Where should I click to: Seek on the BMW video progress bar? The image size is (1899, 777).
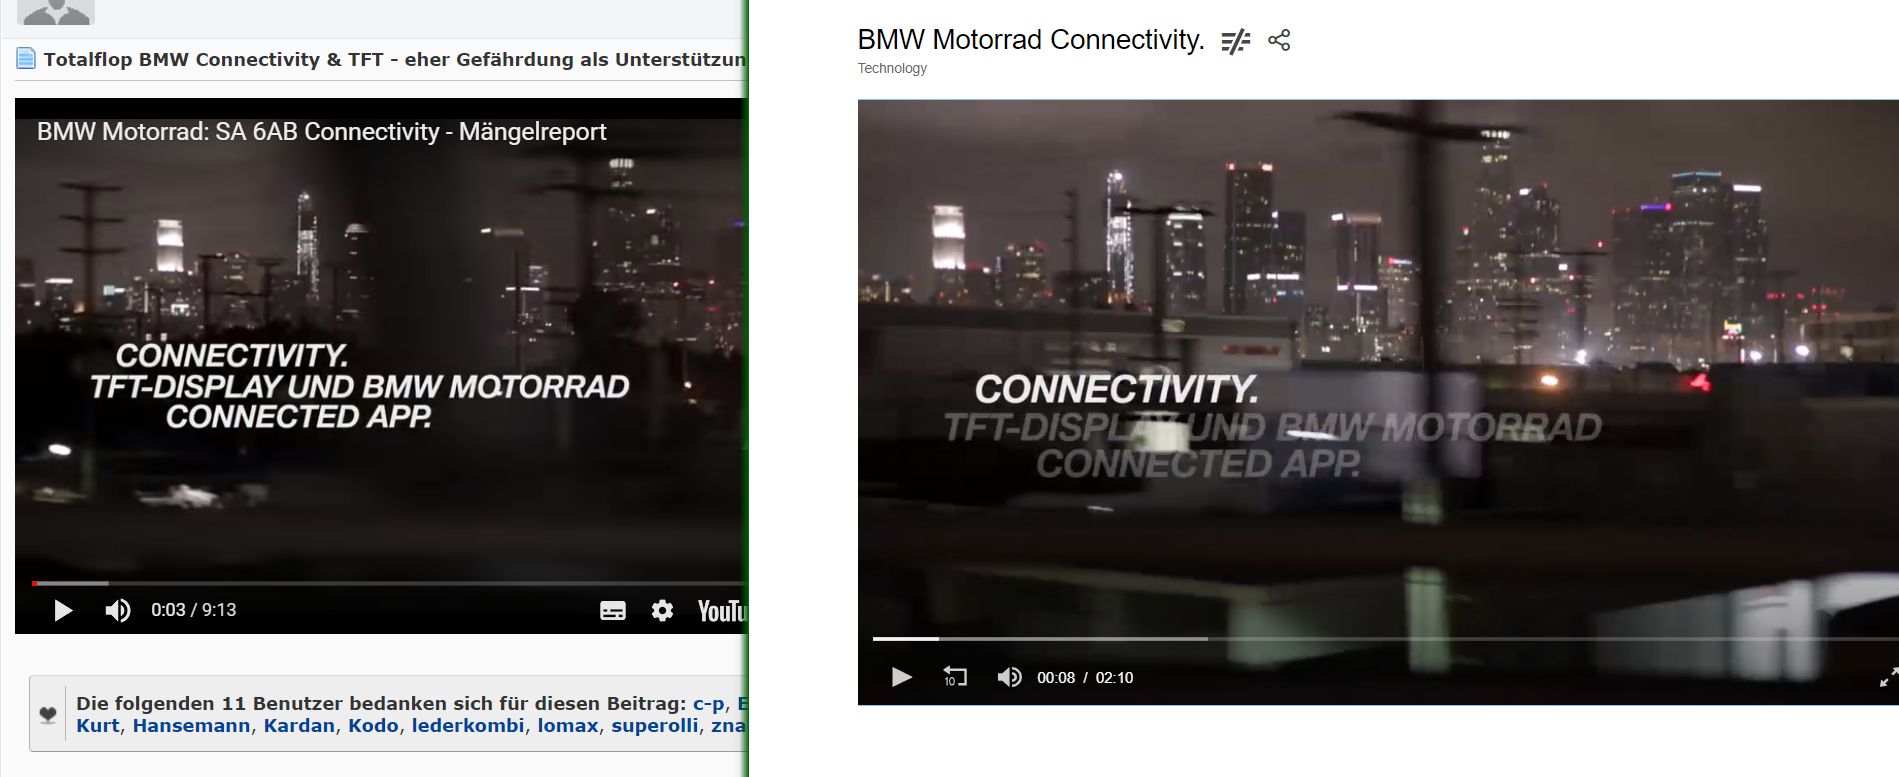tap(1385, 638)
